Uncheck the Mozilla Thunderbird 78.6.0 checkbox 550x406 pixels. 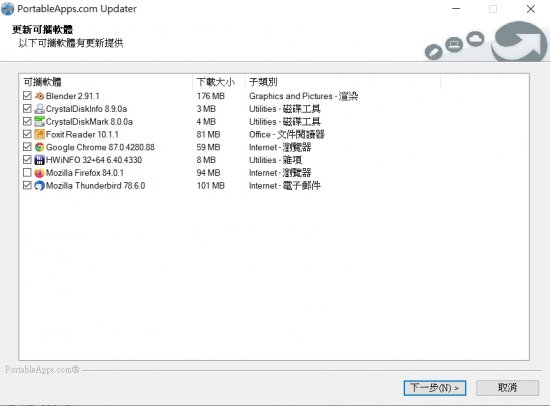(27, 185)
